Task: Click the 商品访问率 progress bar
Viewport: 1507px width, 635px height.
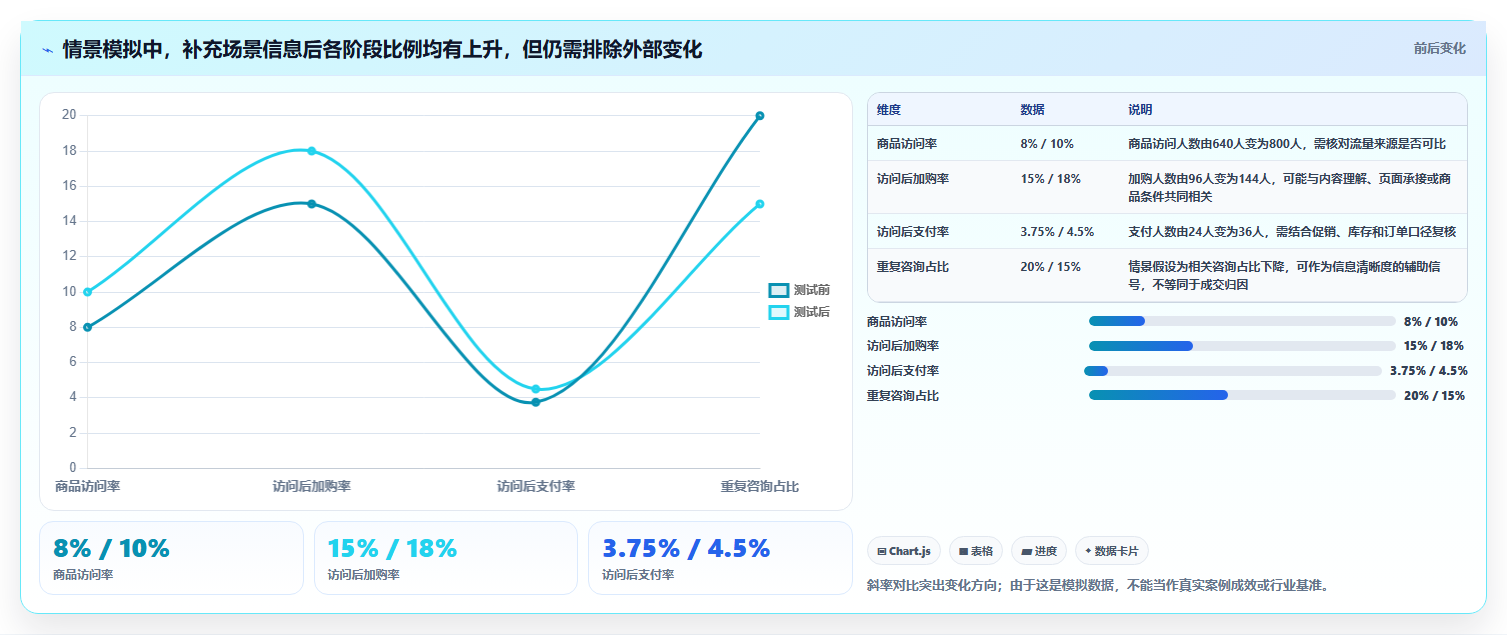Action: click(x=1242, y=321)
